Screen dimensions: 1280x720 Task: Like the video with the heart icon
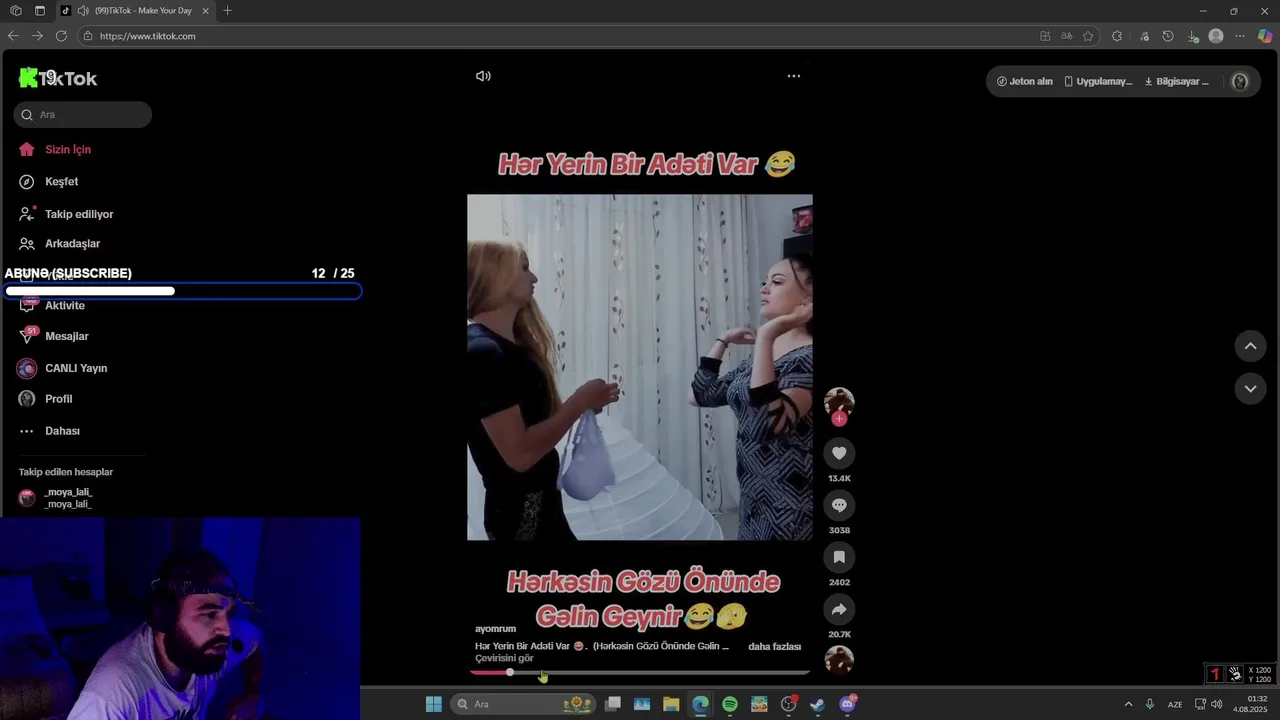pyautogui.click(x=839, y=453)
